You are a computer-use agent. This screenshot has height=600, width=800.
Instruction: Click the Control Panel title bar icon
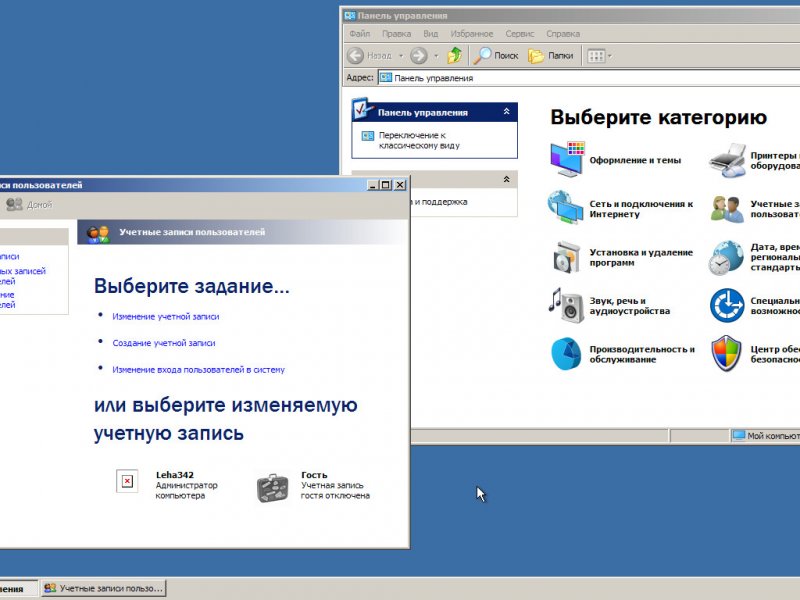pos(349,16)
